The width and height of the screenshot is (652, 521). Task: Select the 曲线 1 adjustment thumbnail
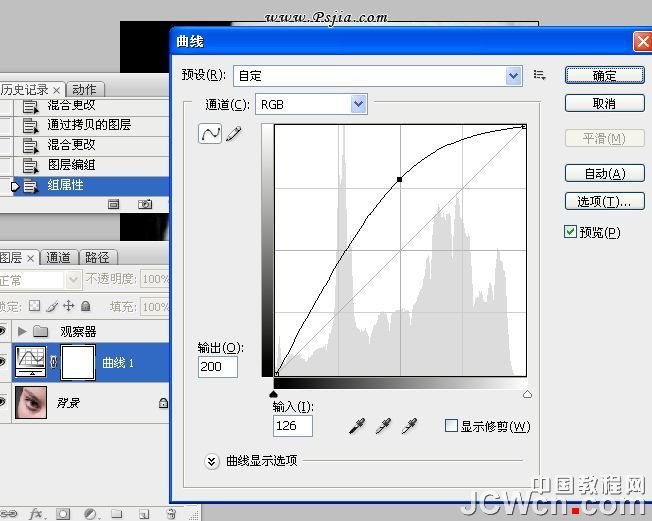click(30, 362)
